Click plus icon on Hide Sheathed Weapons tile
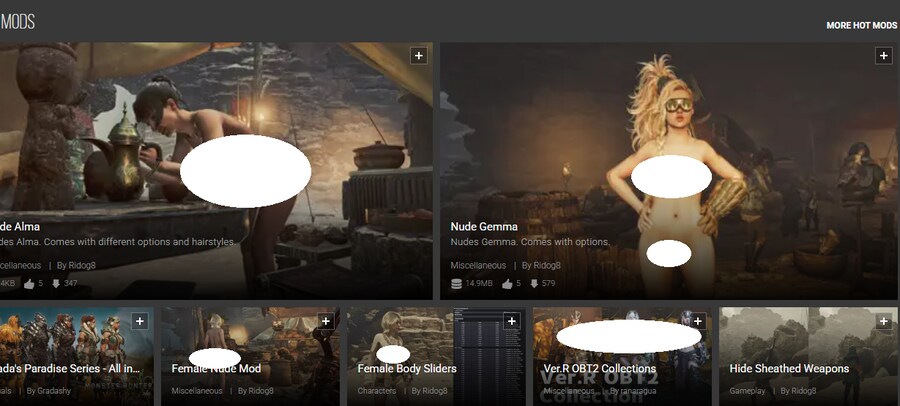900x406 pixels. 884,321
